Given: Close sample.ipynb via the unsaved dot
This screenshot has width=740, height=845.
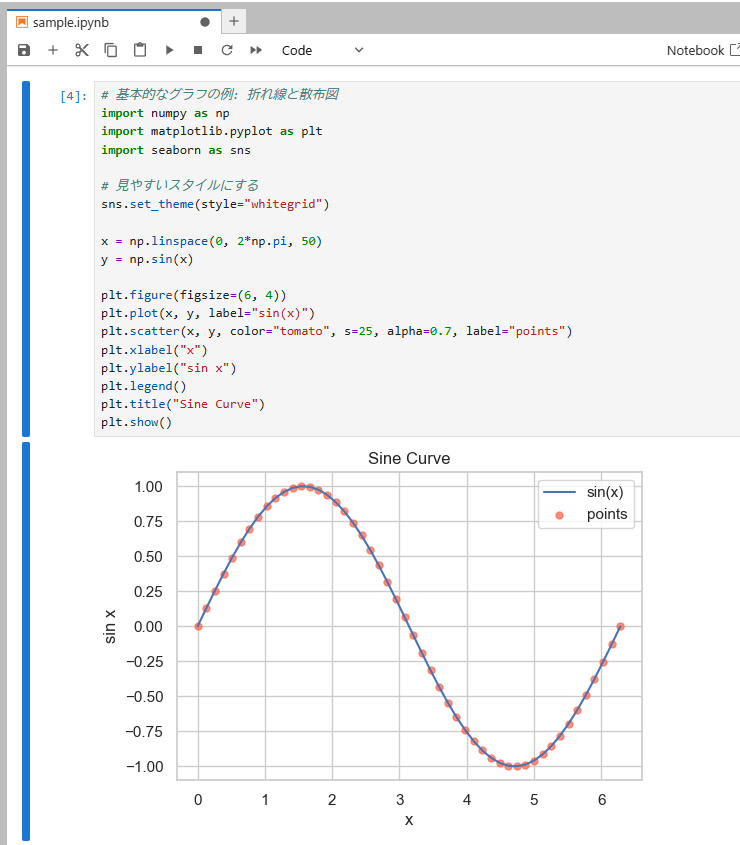Looking at the screenshot, I should click(205, 21).
